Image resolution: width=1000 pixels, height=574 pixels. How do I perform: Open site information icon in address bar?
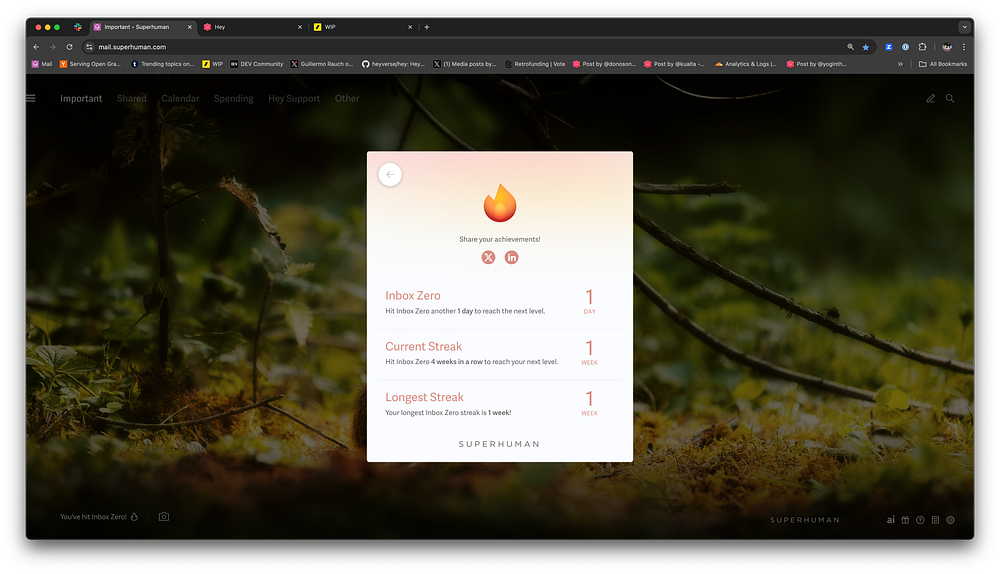point(89,47)
